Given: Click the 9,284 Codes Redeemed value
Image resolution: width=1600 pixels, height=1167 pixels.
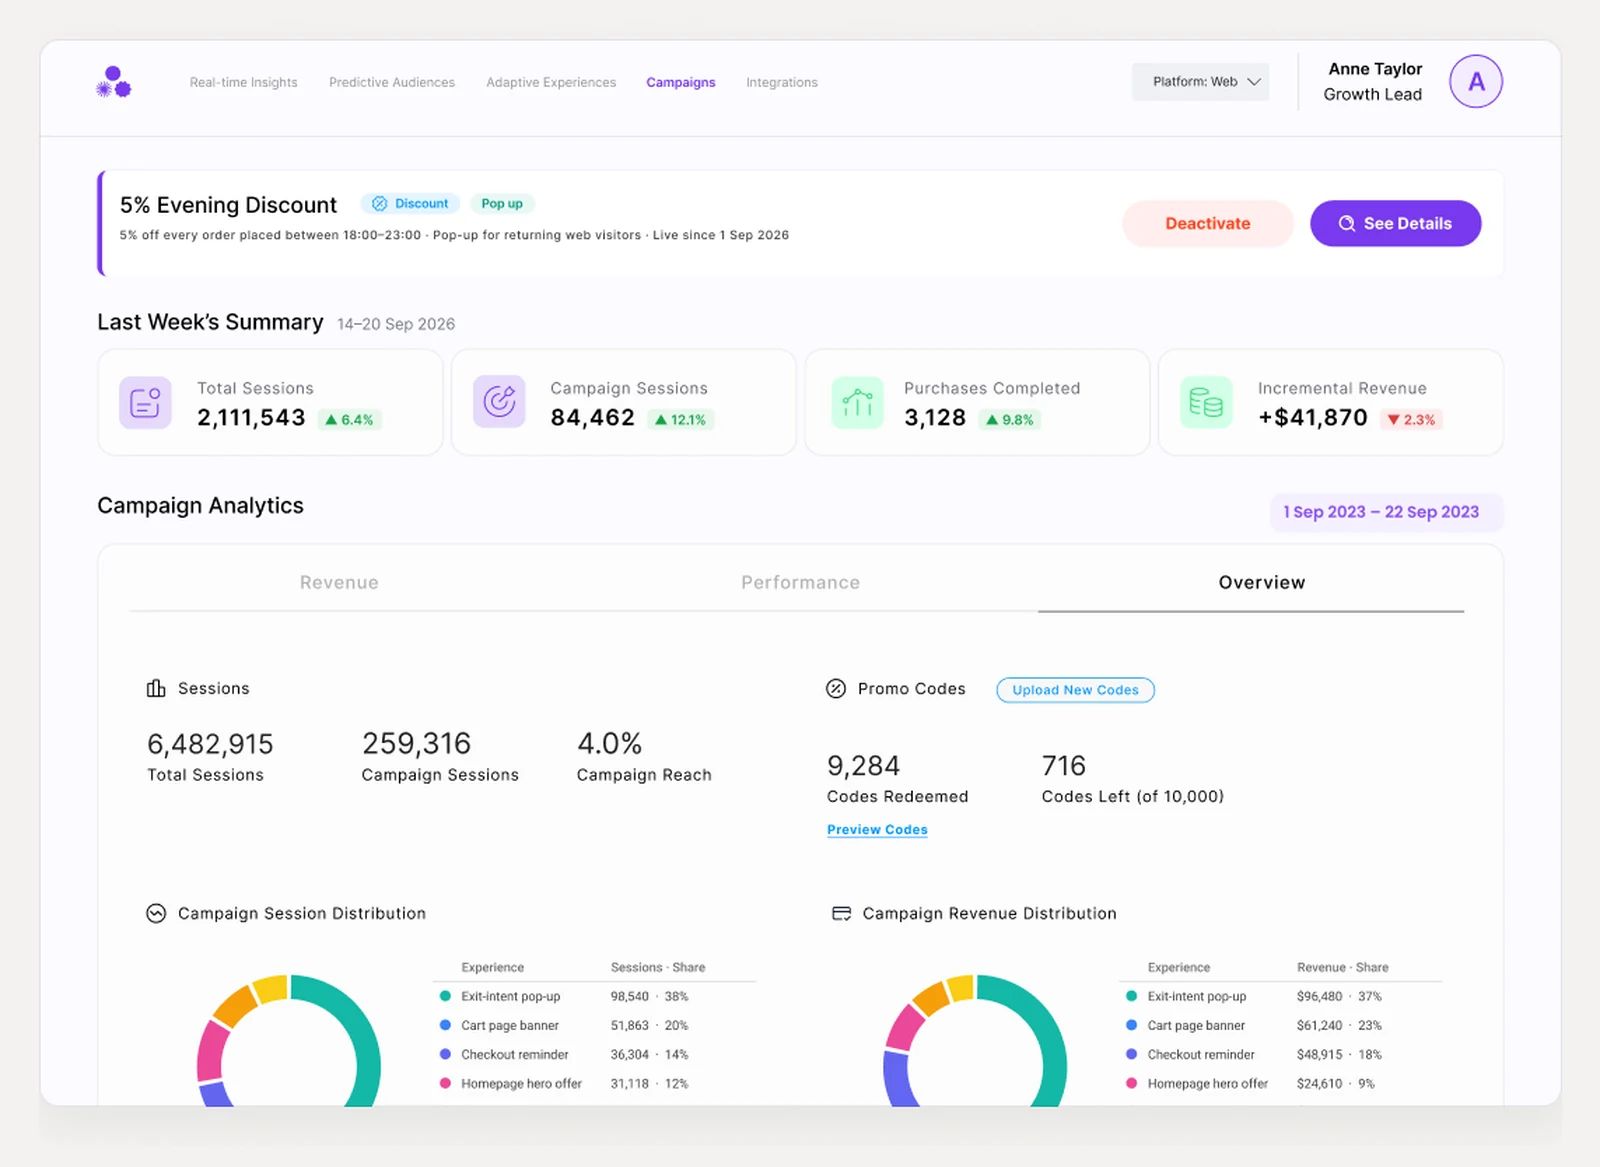Looking at the screenshot, I should pyautogui.click(x=863, y=766).
